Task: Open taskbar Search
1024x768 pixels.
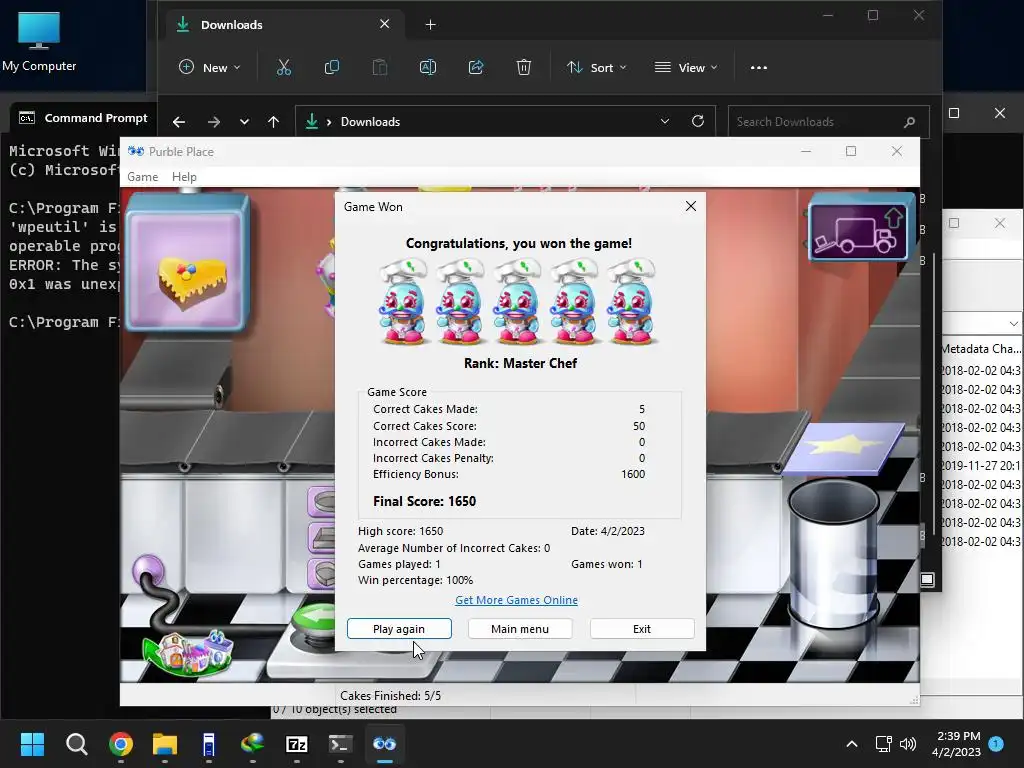Action: tap(76, 744)
